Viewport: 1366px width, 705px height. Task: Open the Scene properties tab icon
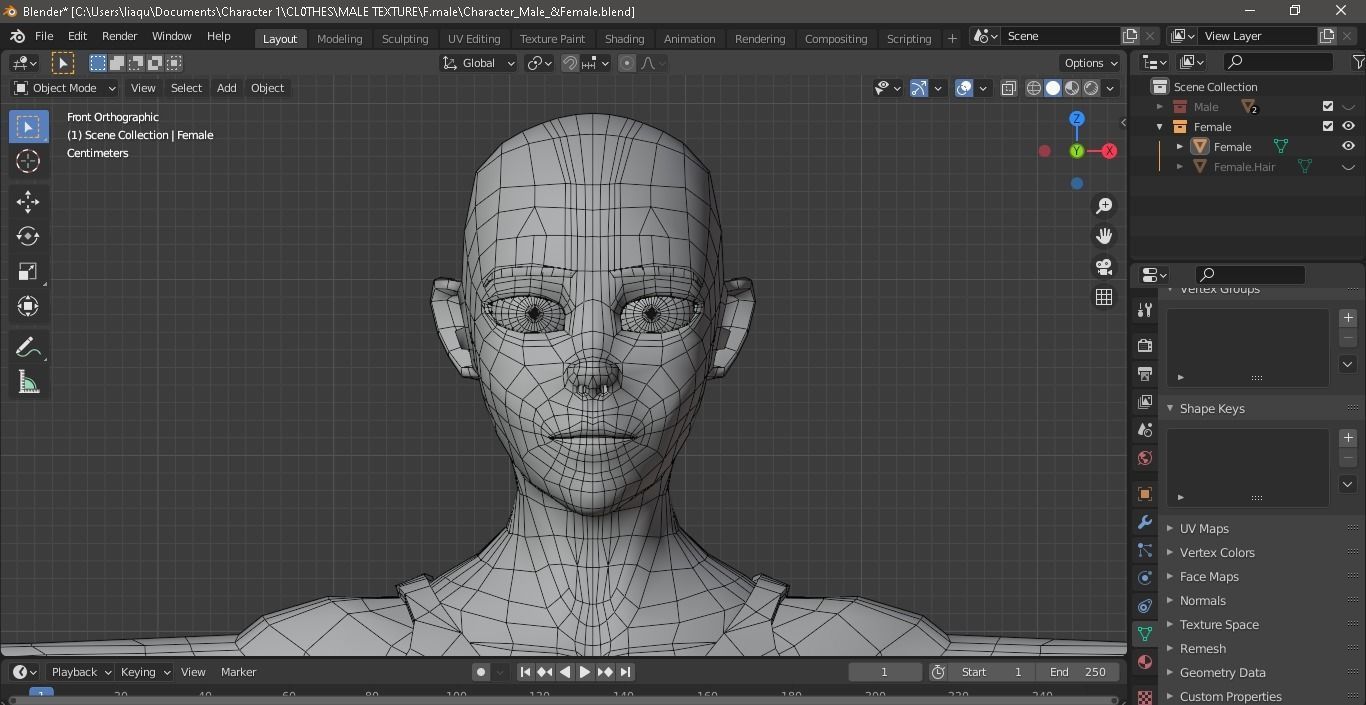1145,430
